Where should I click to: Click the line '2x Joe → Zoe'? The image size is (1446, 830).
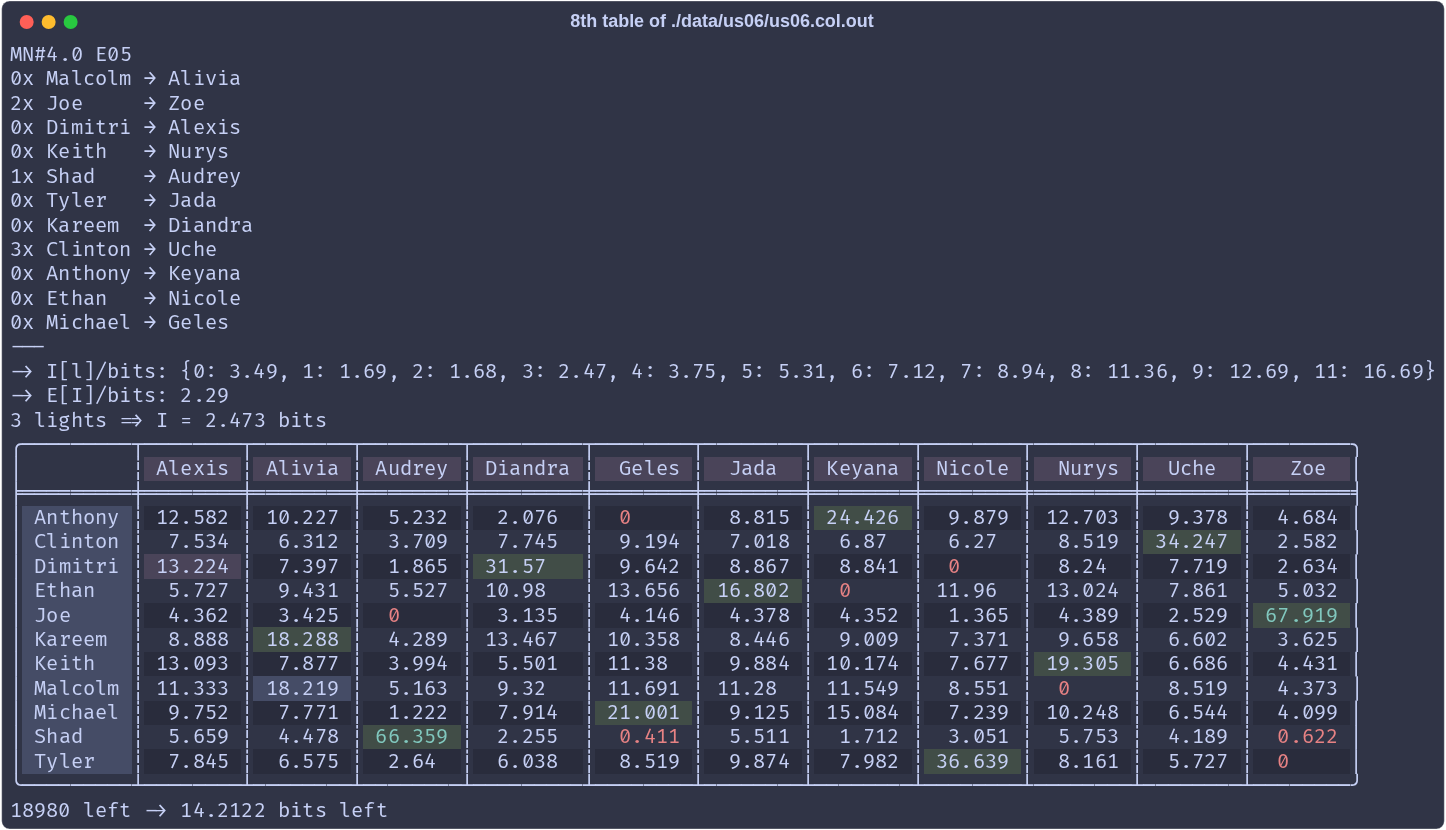pyautogui.click(x=107, y=103)
